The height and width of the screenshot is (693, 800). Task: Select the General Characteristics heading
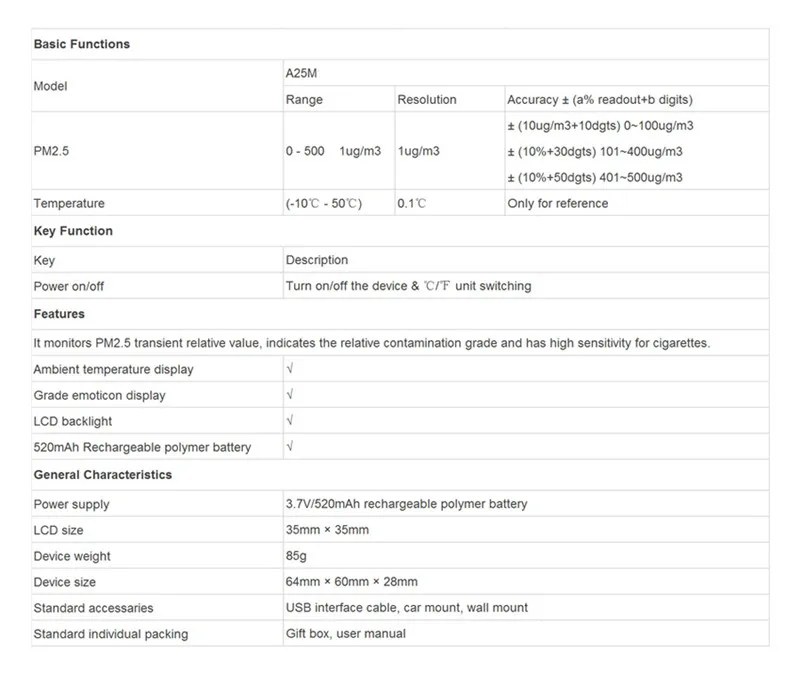(103, 475)
